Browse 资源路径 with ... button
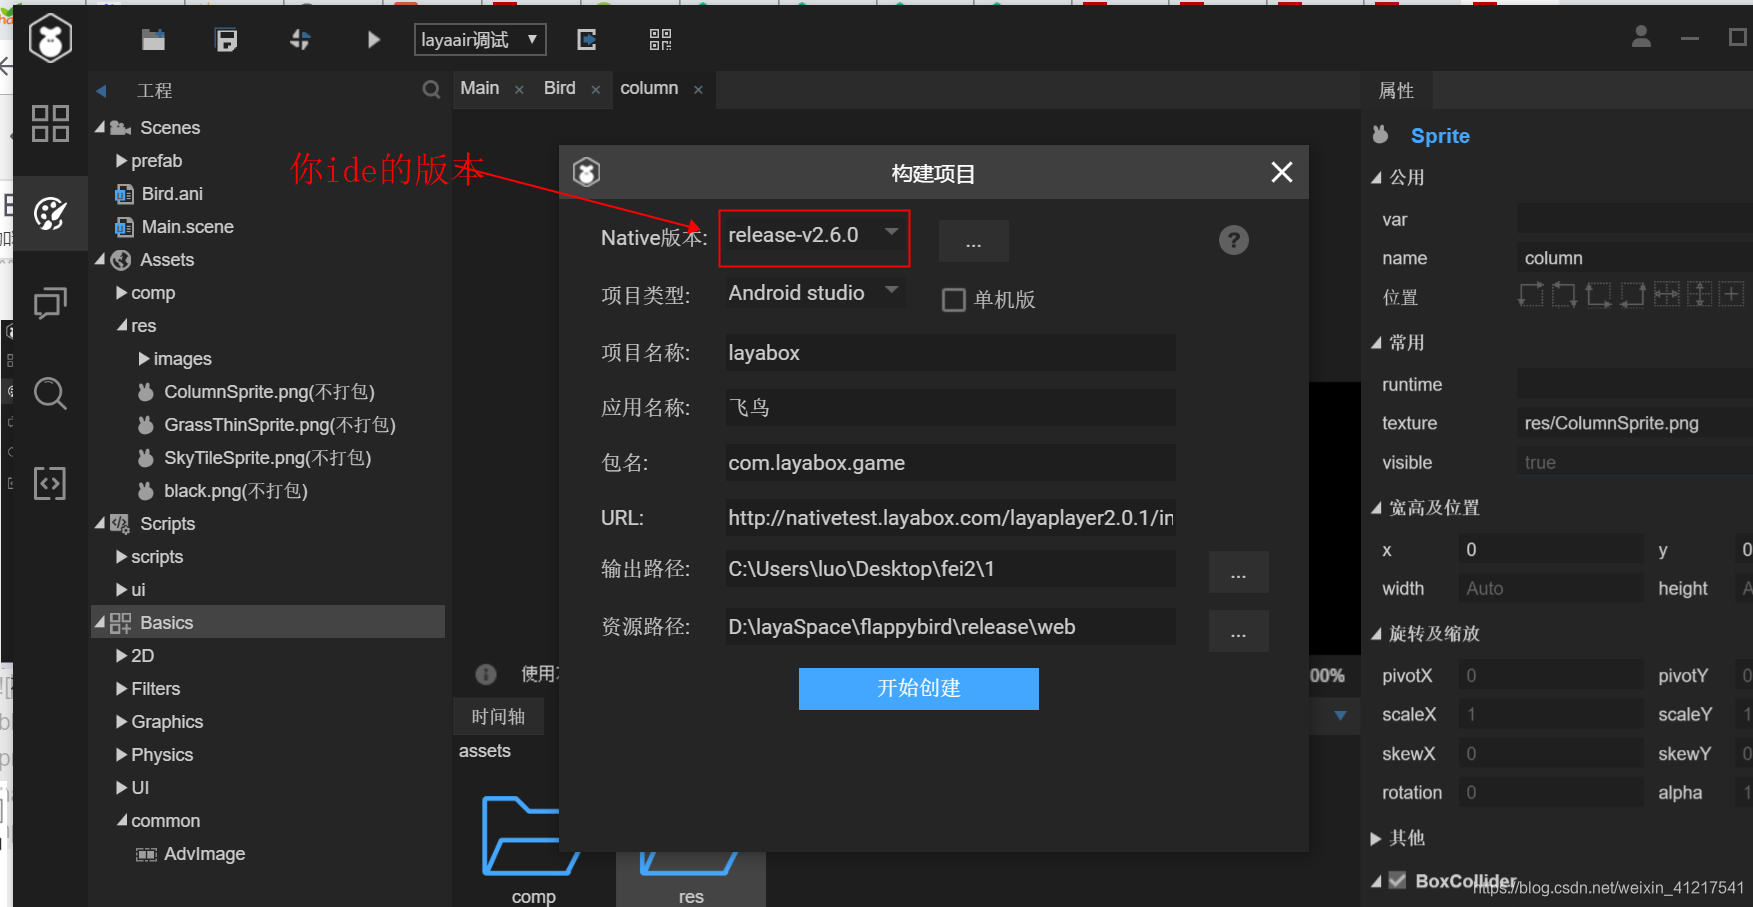The height and width of the screenshot is (907, 1753). click(x=1238, y=631)
